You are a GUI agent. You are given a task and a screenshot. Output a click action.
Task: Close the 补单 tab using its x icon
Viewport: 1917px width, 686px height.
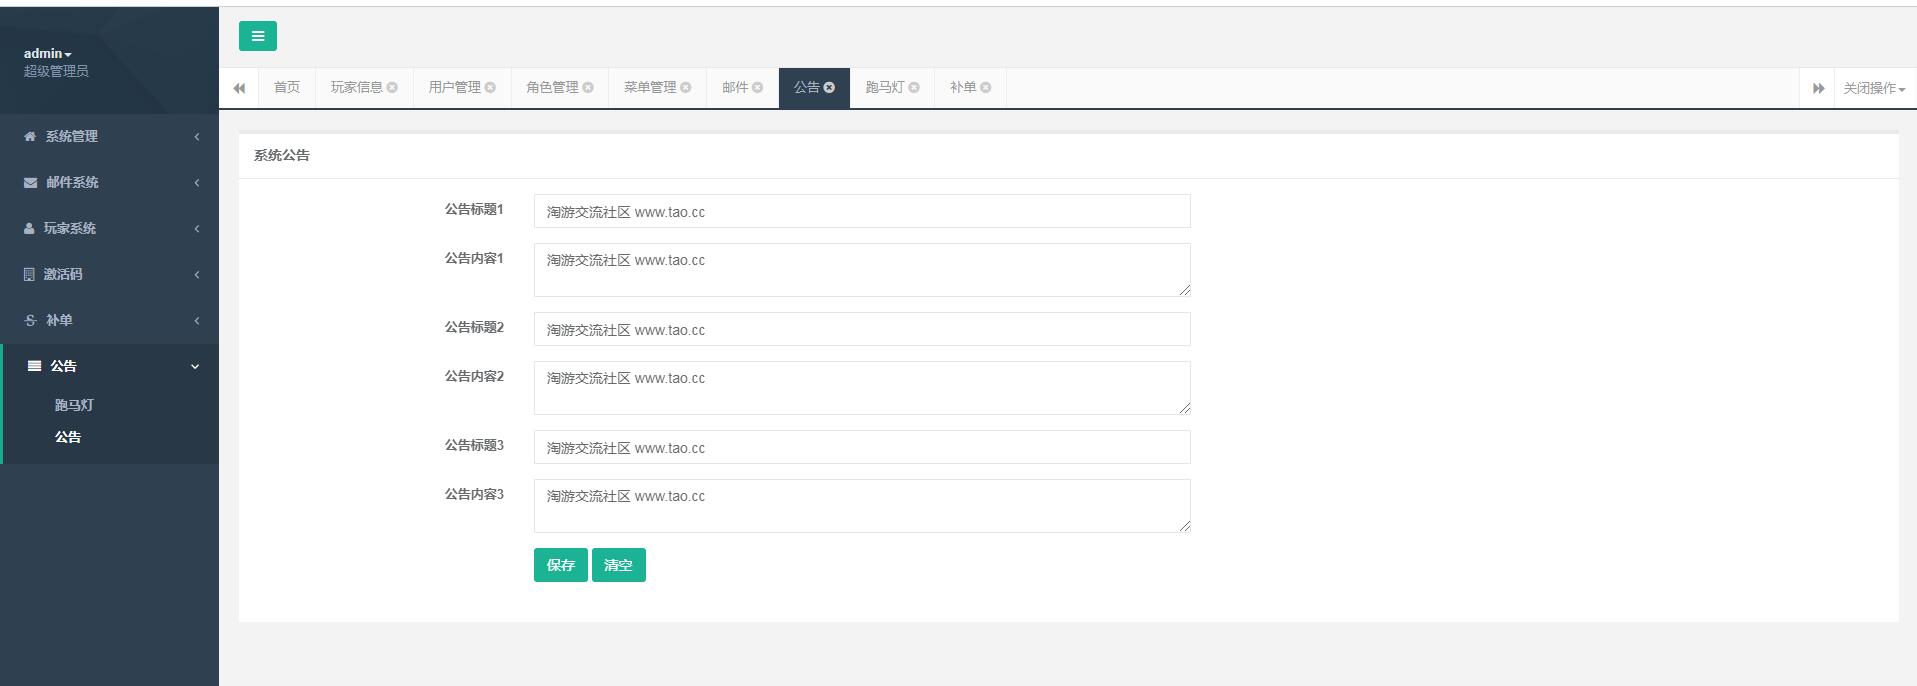pos(985,88)
